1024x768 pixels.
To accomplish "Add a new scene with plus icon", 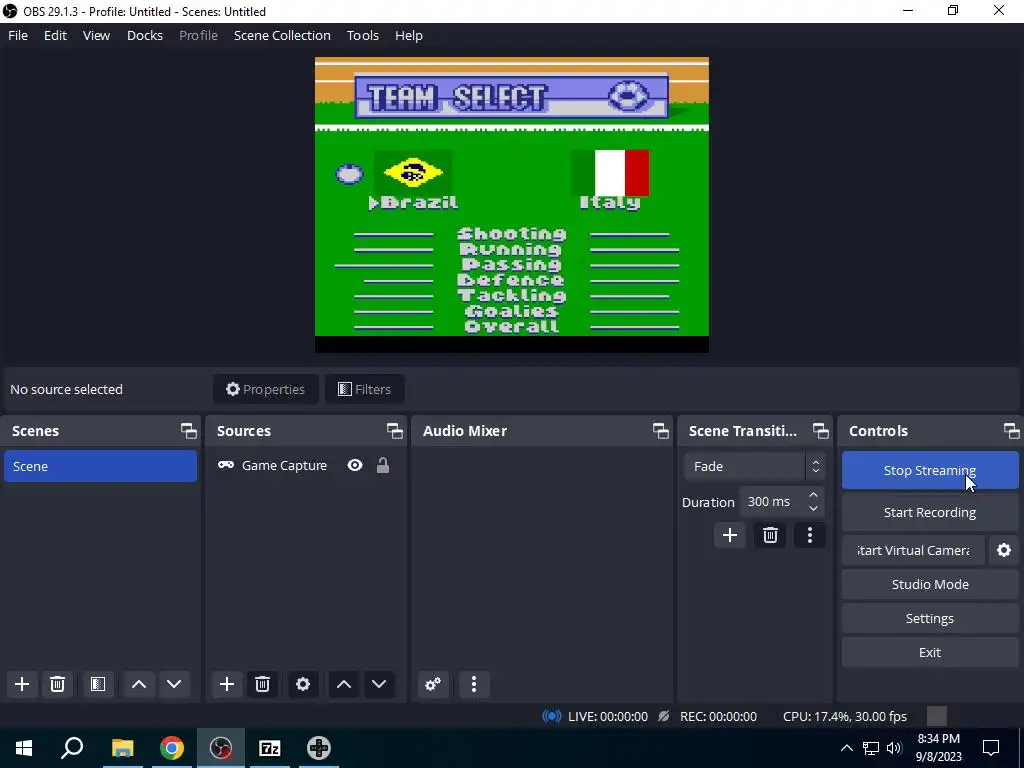I will [x=22, y=684].
